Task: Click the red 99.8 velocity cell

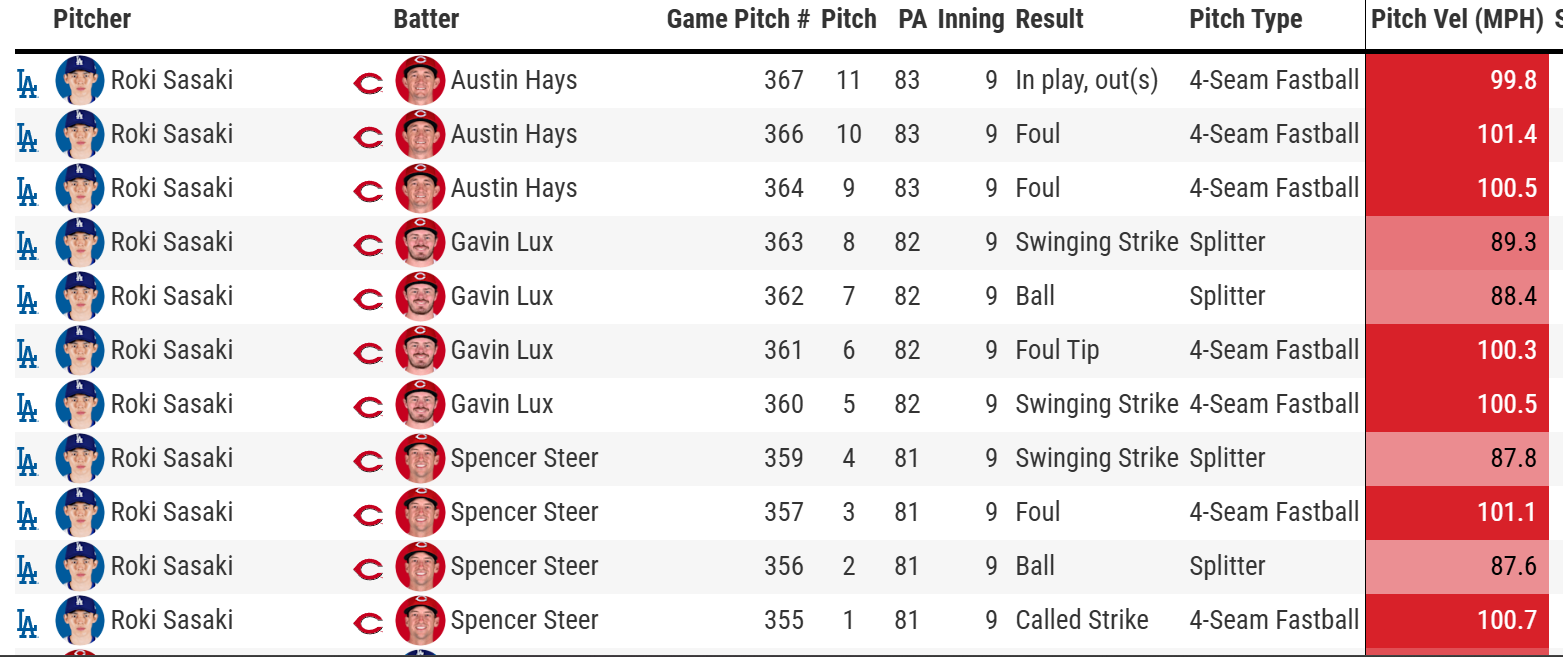Action: point(1456,81)
